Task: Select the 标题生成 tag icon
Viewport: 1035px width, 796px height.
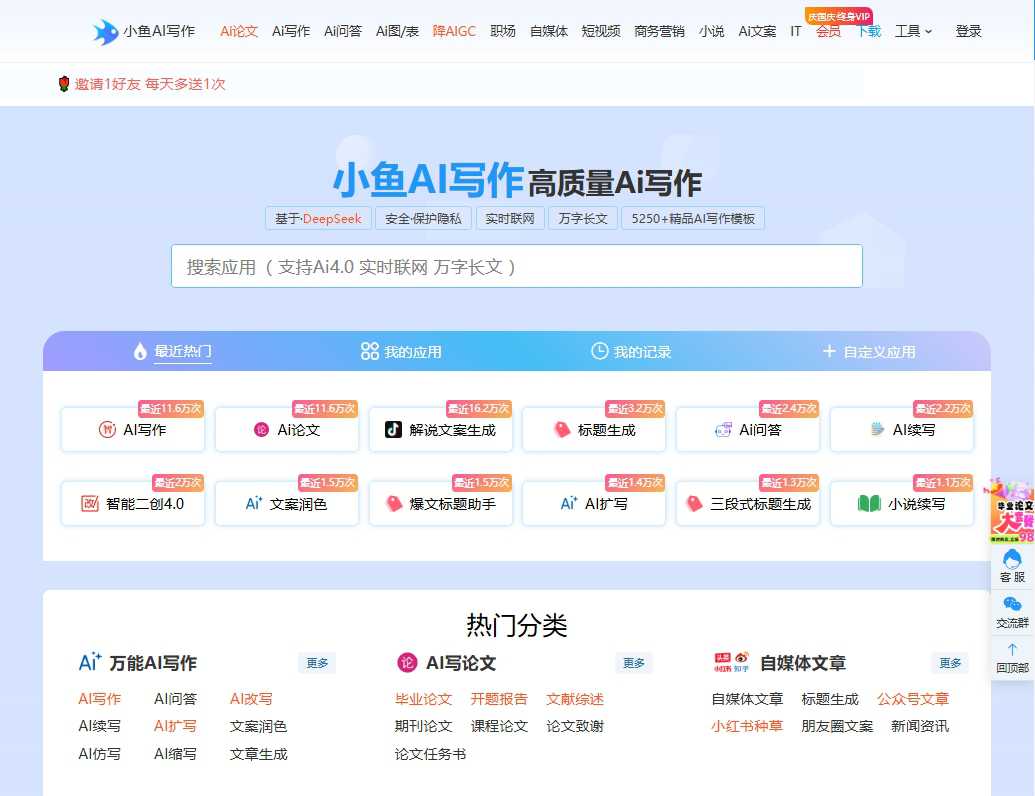Action: tap(558, 428)
